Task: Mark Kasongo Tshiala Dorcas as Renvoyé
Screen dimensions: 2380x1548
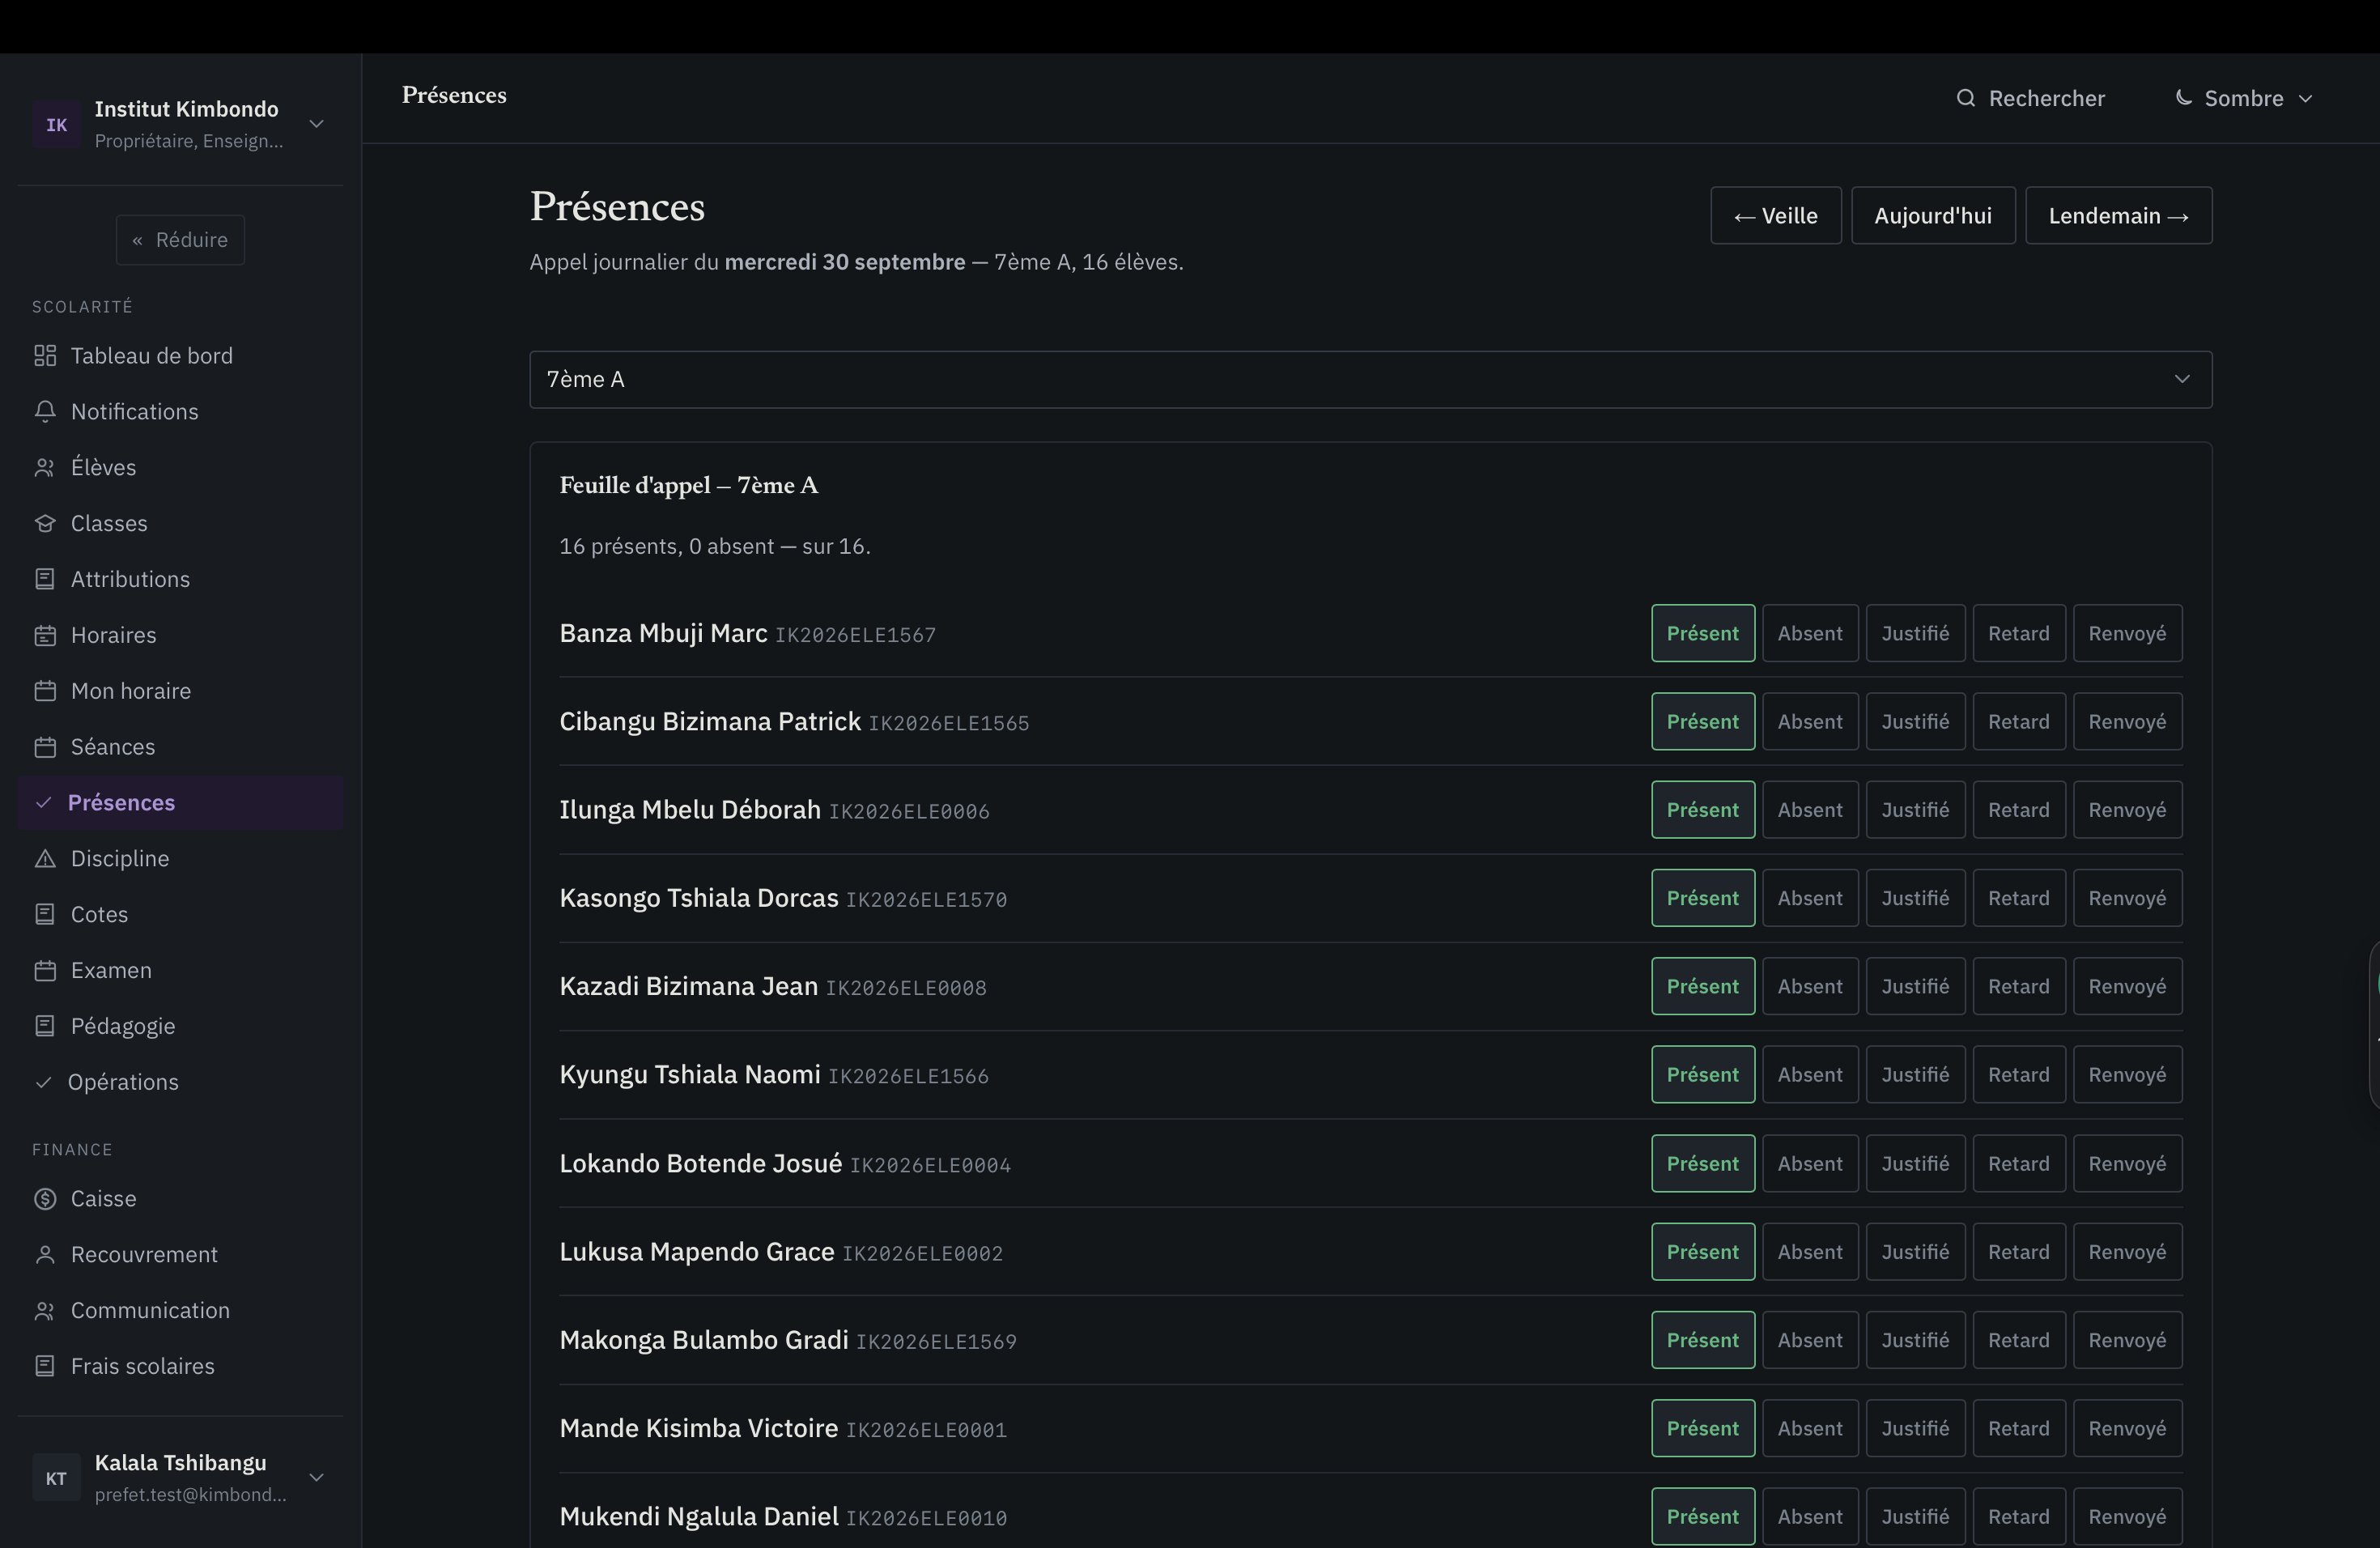Action: 2127,898
